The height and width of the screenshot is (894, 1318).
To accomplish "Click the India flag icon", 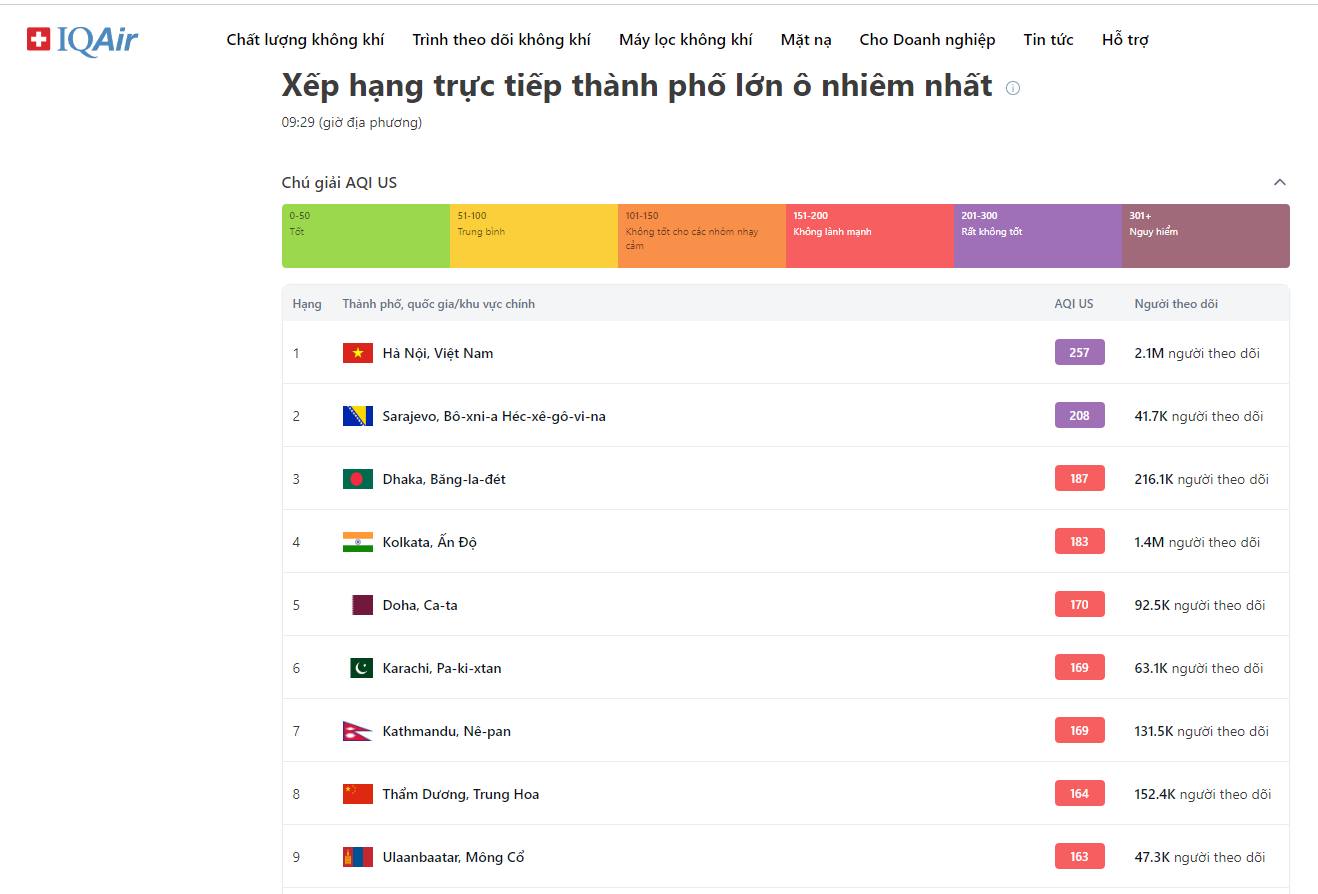I will click(357, 542).
